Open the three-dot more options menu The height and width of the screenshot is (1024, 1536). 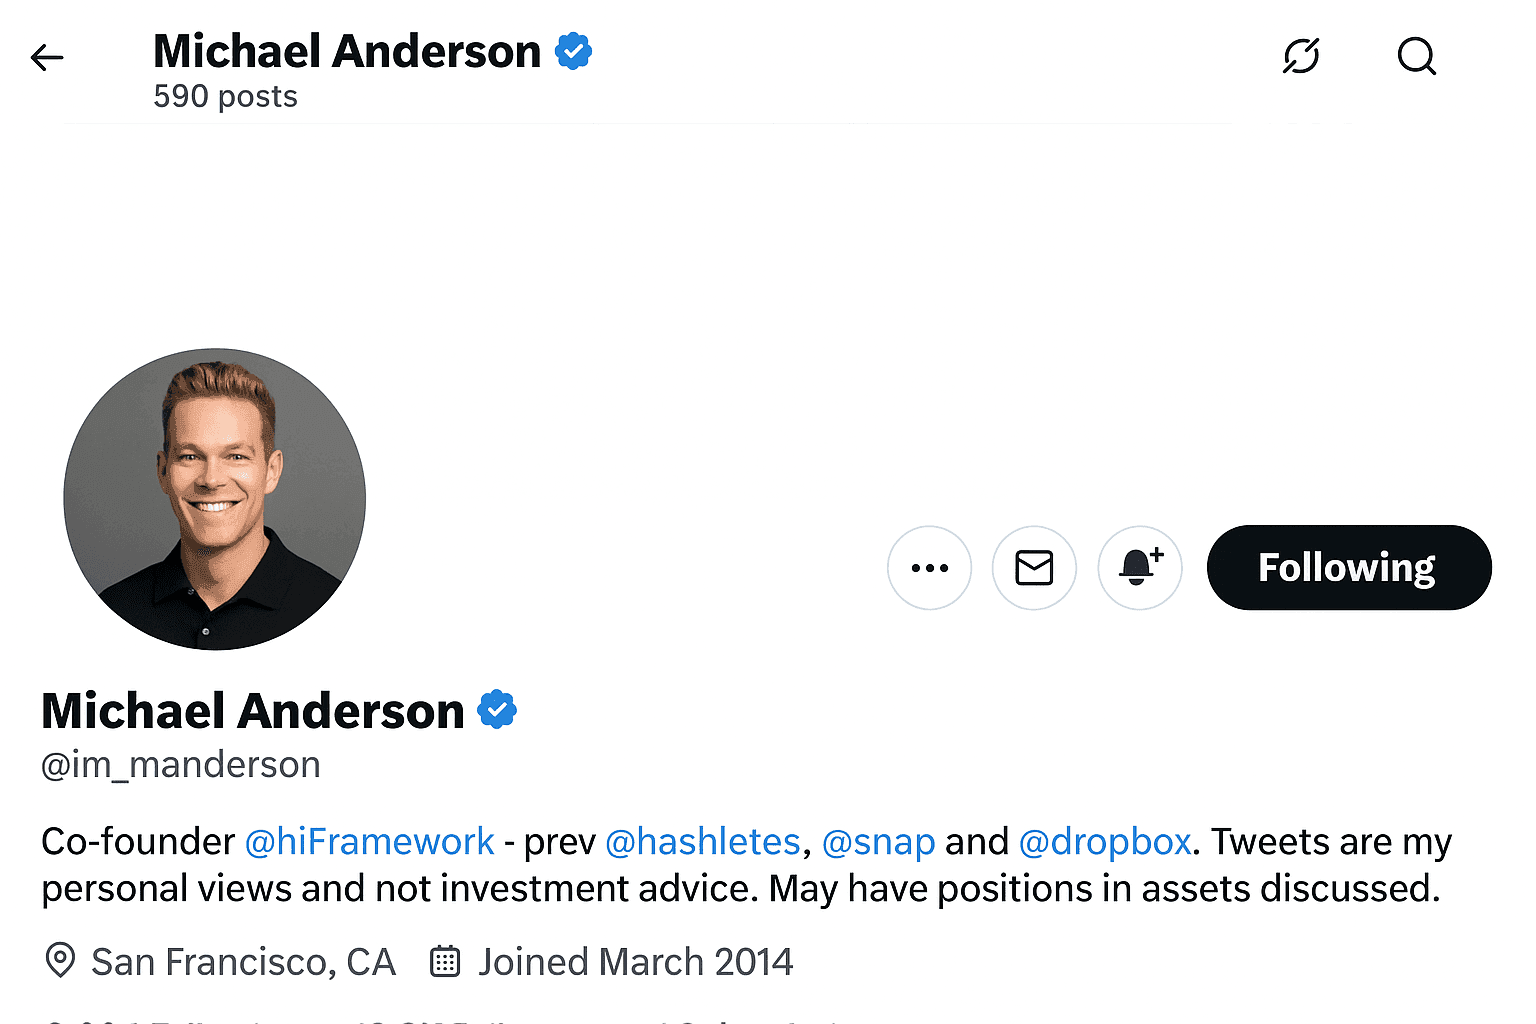929,568
